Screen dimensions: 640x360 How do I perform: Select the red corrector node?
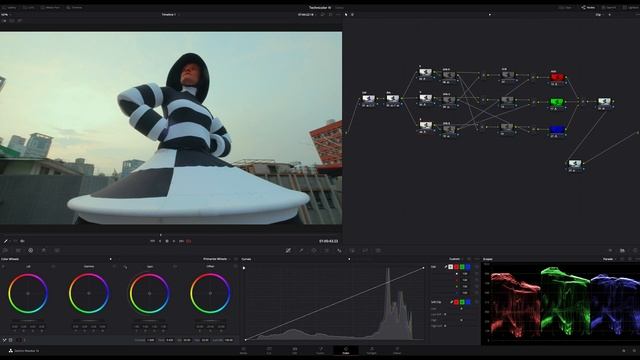point(557,77)
